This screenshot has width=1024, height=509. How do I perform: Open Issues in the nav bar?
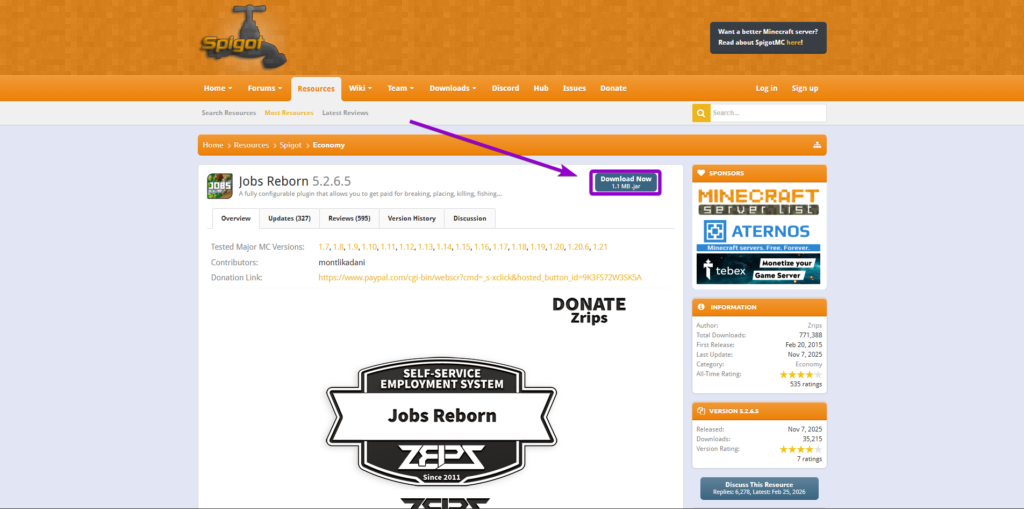(574, 88)
